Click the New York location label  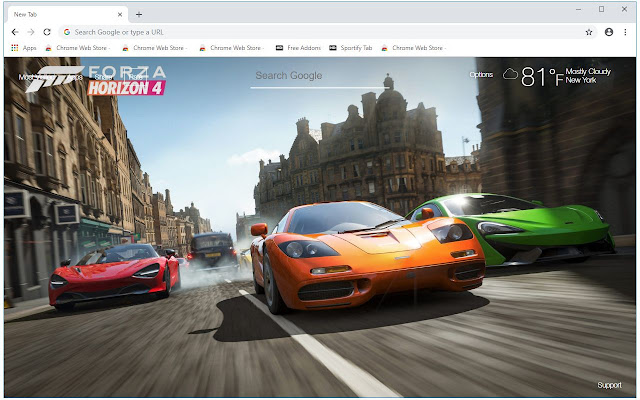tap(581, 80)
